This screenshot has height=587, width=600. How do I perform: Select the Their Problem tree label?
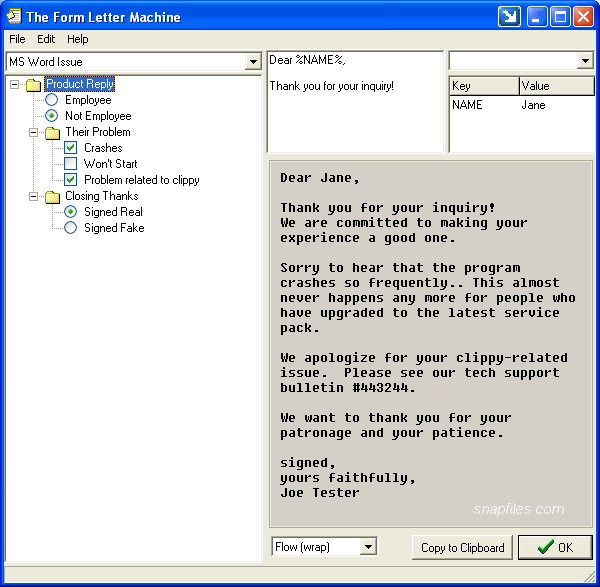(98, 132)
